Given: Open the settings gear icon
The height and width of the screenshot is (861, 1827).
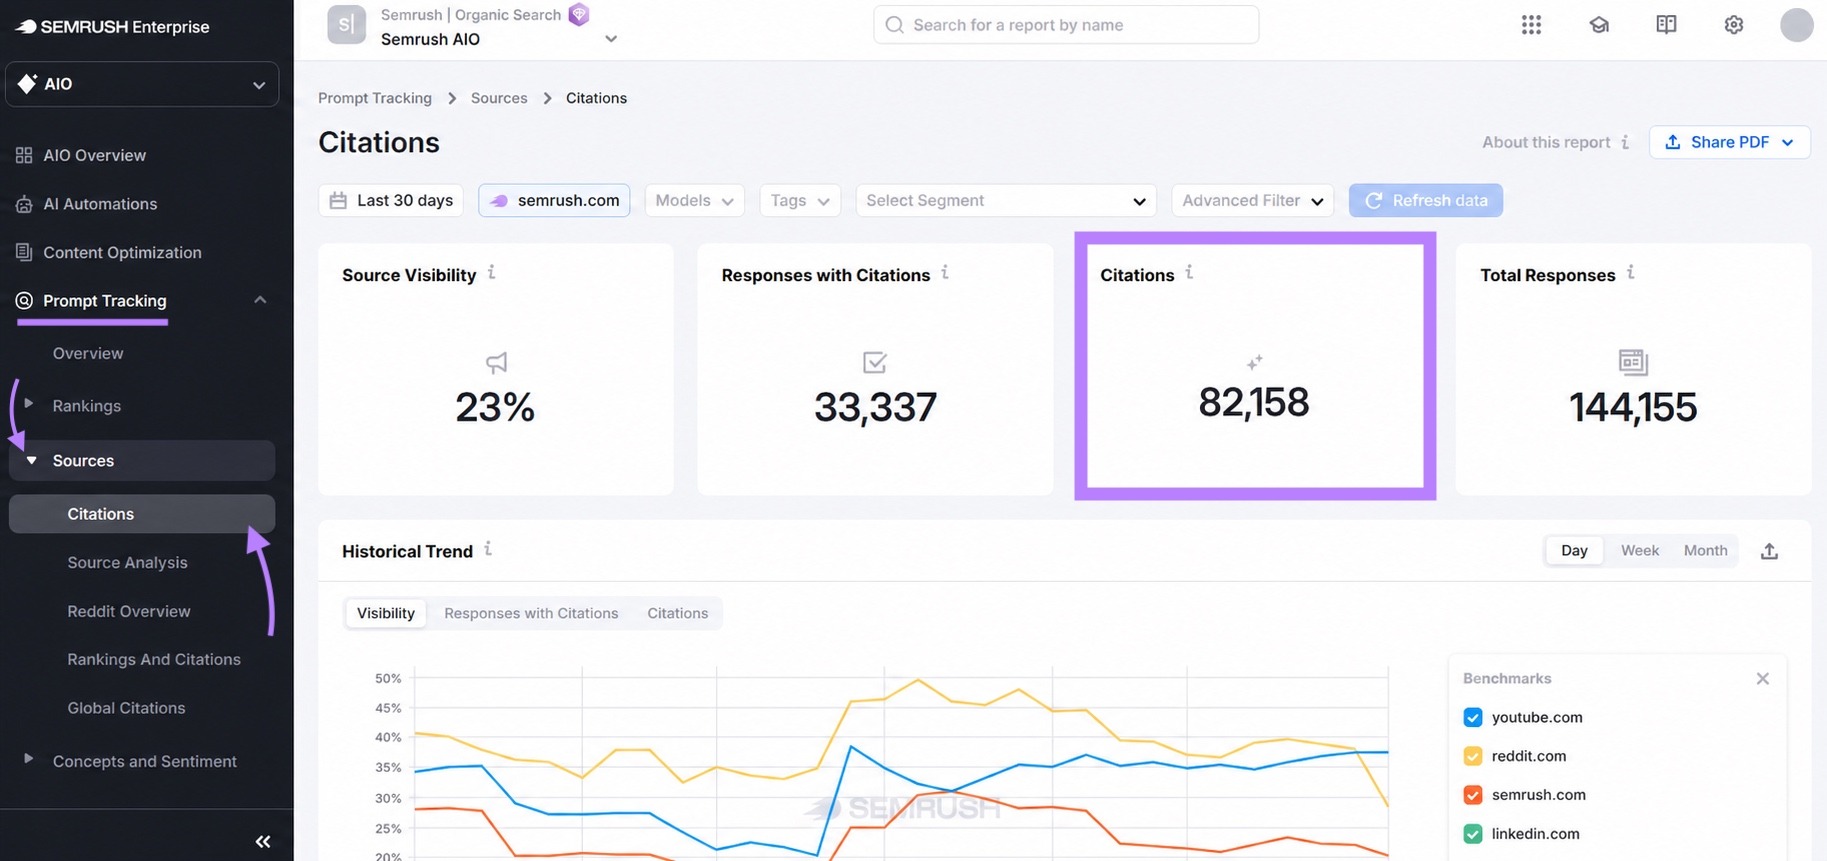Looking at the screenshot, I should (1734, 25).
